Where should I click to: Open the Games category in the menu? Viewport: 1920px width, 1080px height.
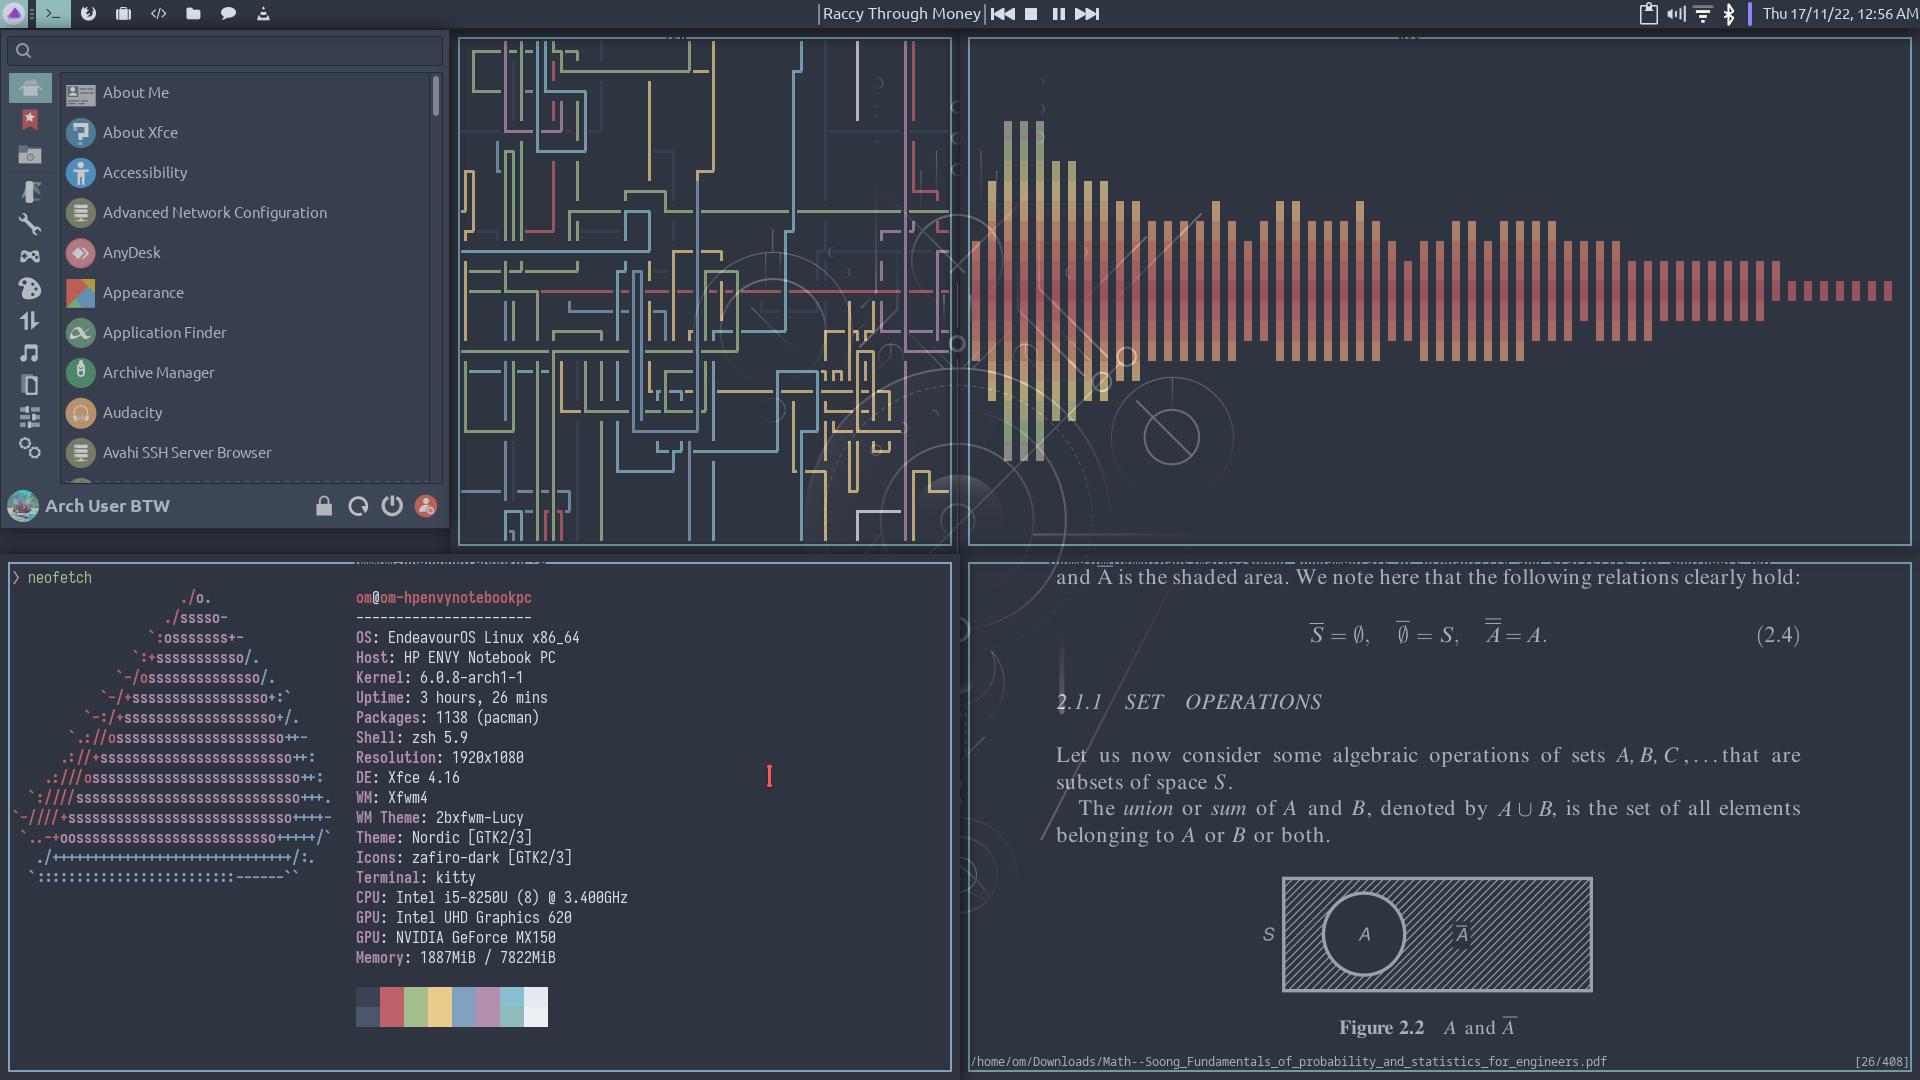tap(30, 256)
